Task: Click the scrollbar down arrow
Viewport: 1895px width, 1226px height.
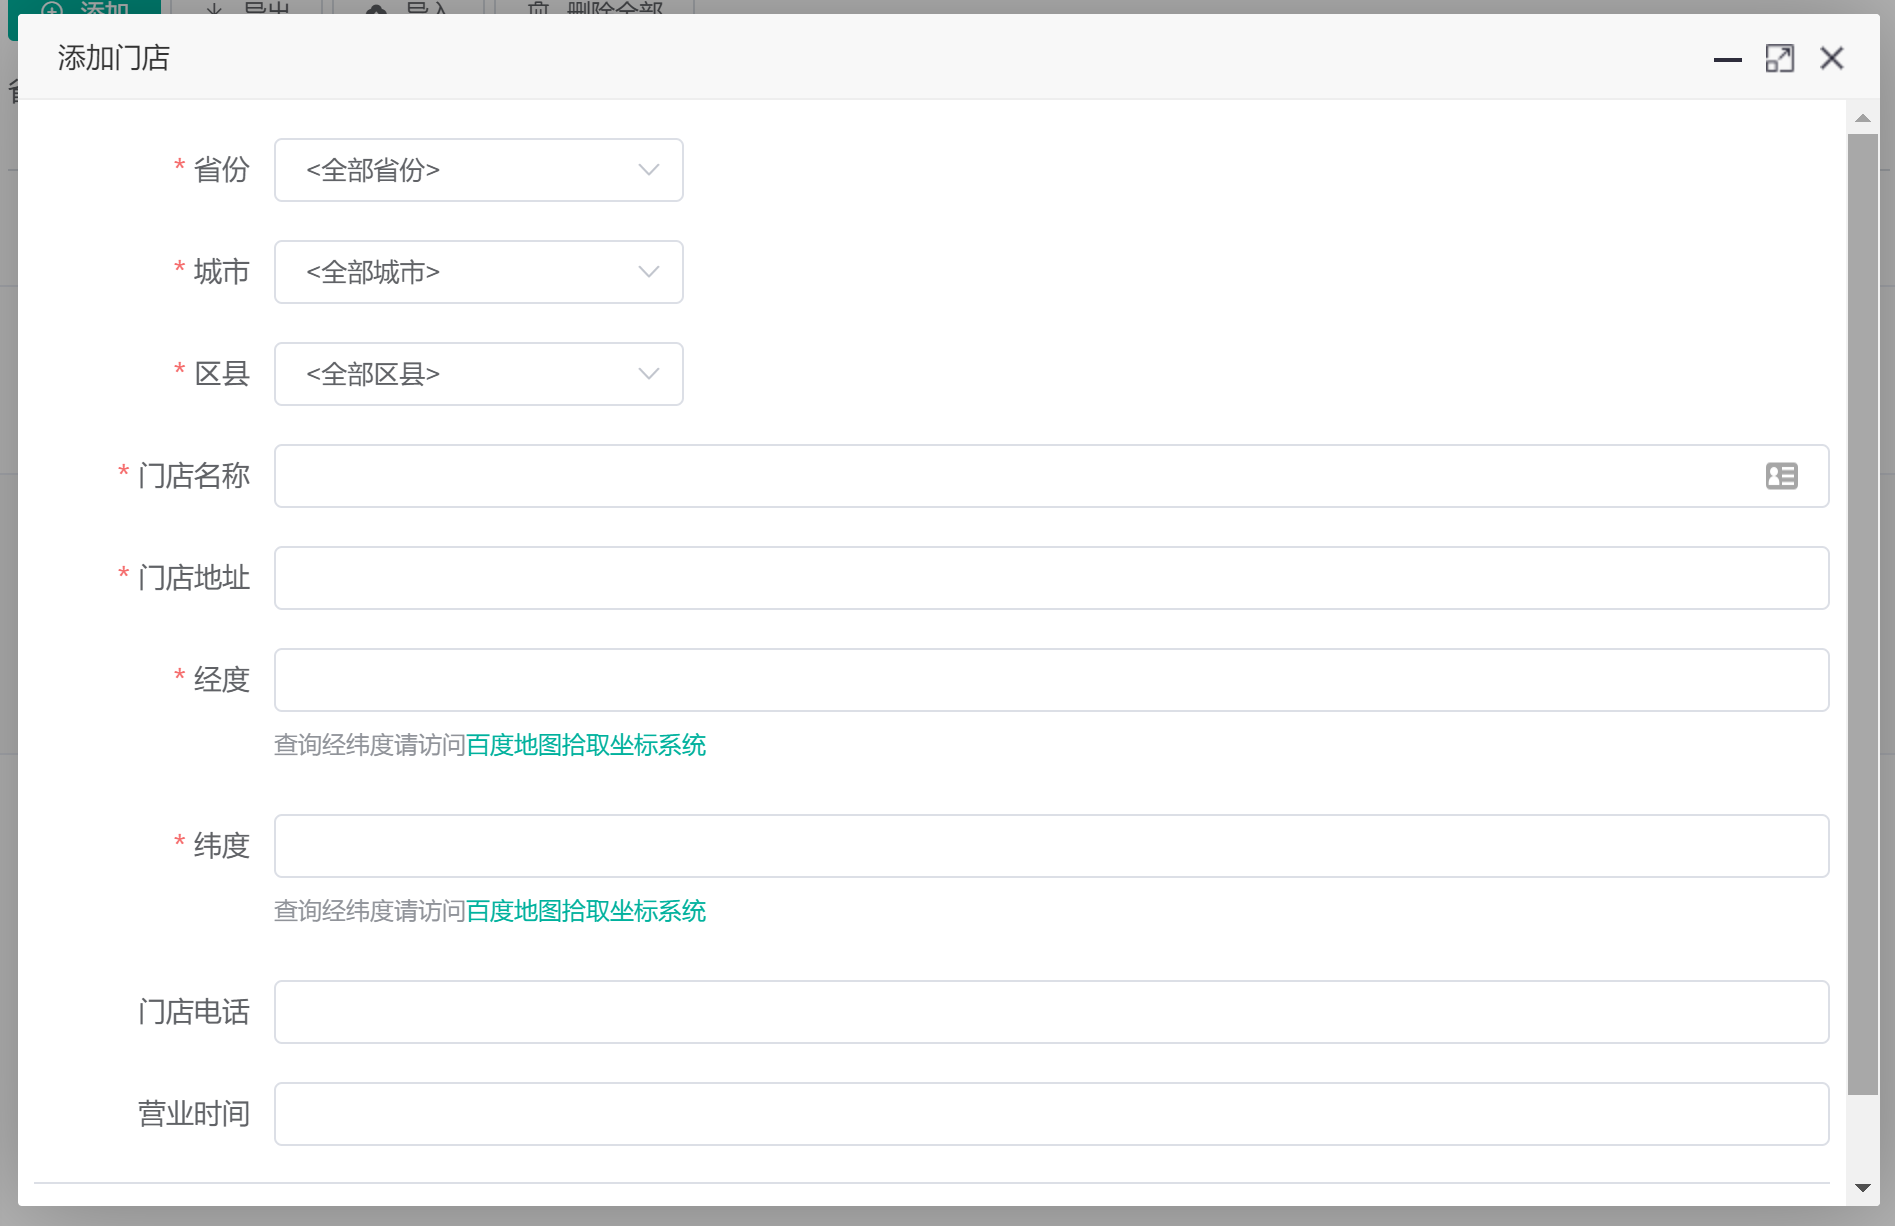Action: coord(1862,1188)
